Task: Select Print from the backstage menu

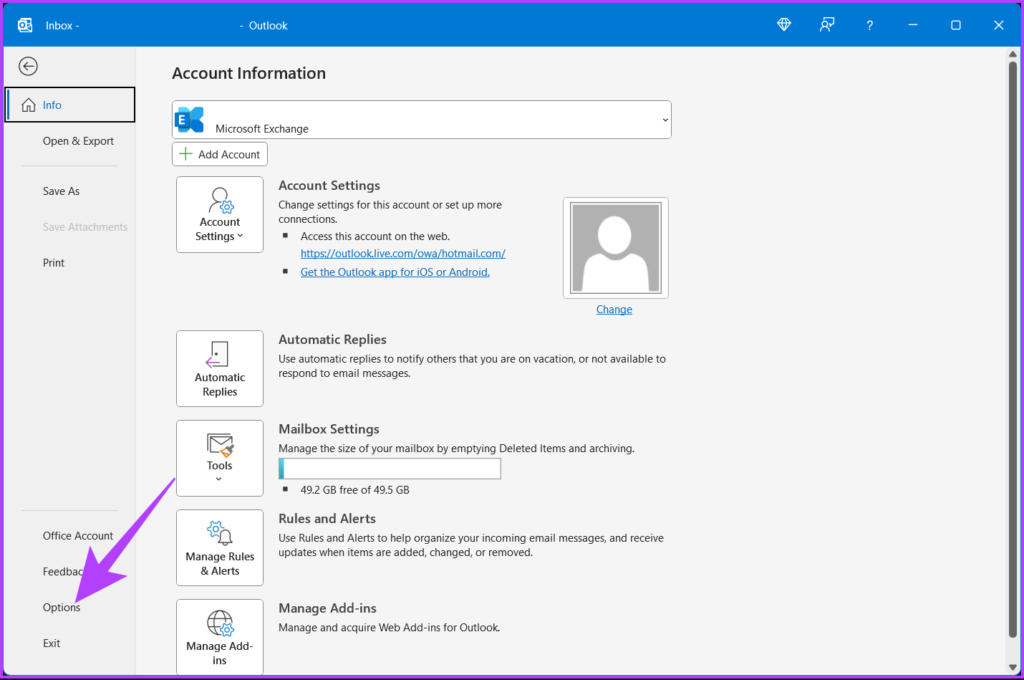Action: coord(53,263)
